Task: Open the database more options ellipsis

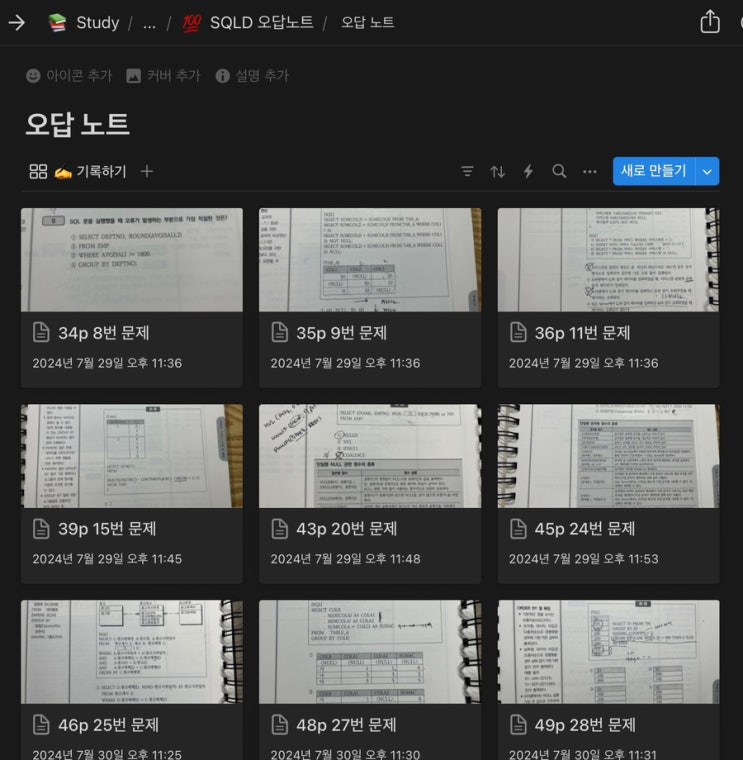Action: coord(589,171)
